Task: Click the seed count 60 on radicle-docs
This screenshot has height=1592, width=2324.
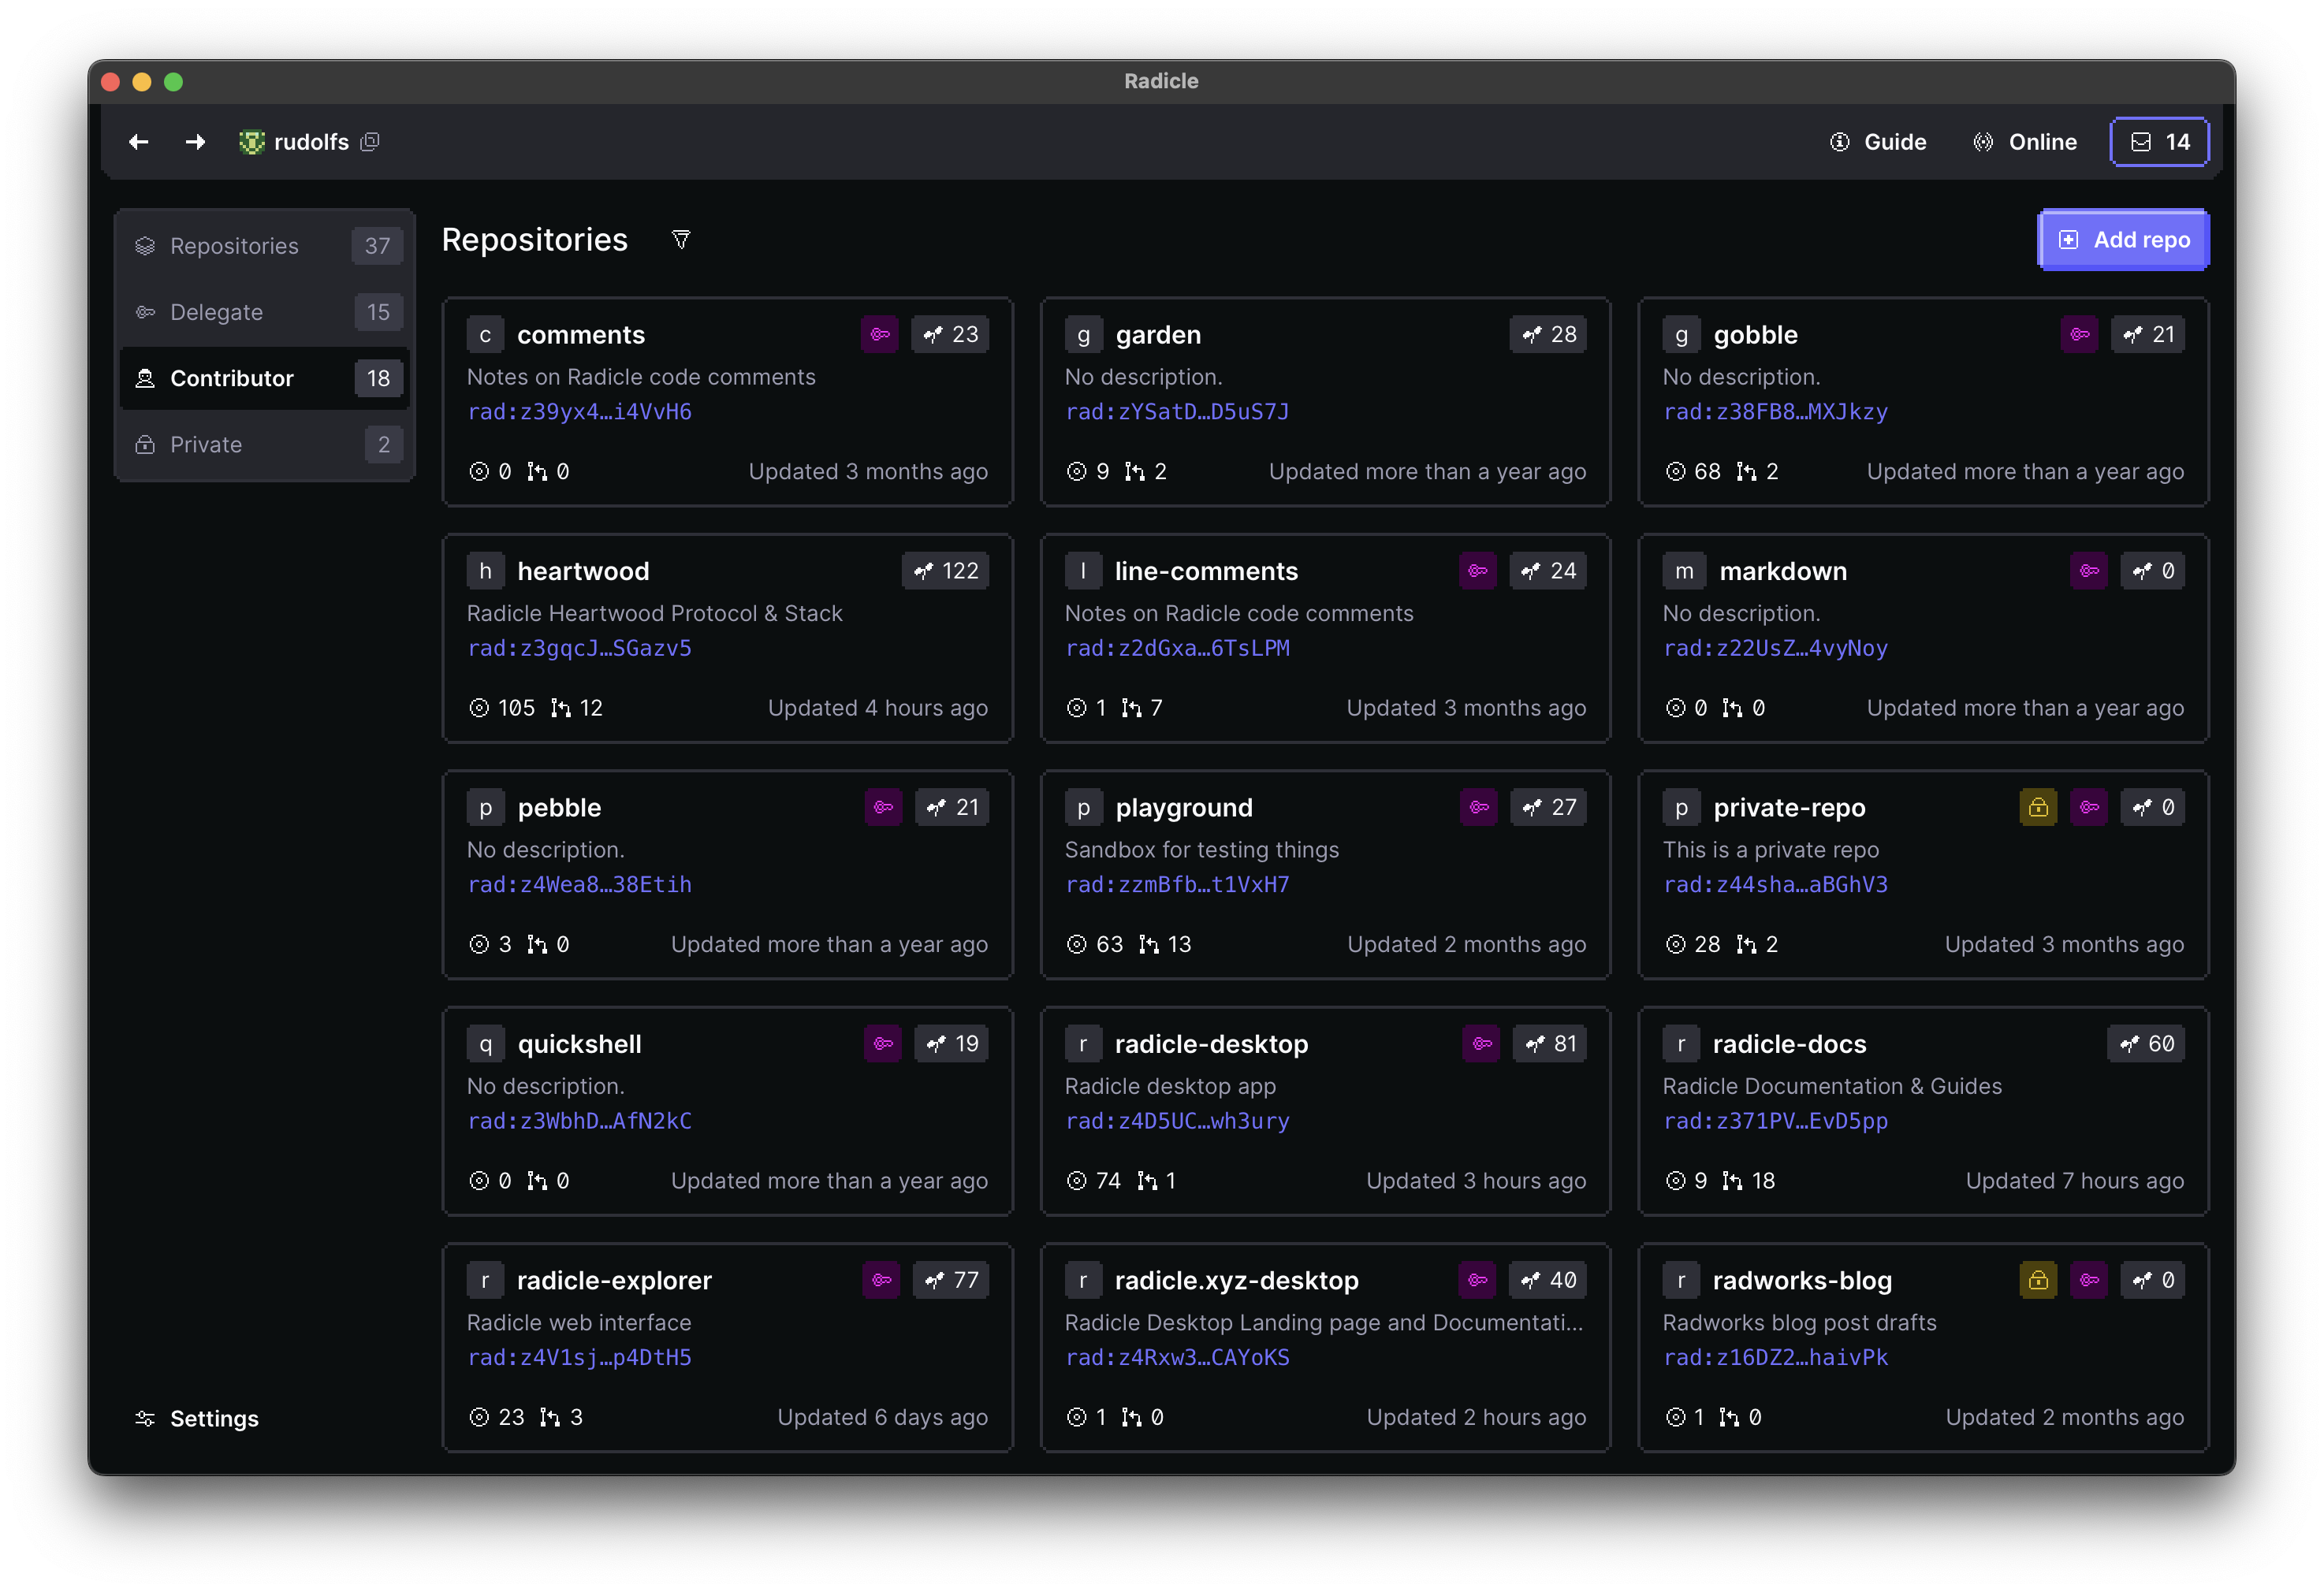Action: [2146, 1044]
